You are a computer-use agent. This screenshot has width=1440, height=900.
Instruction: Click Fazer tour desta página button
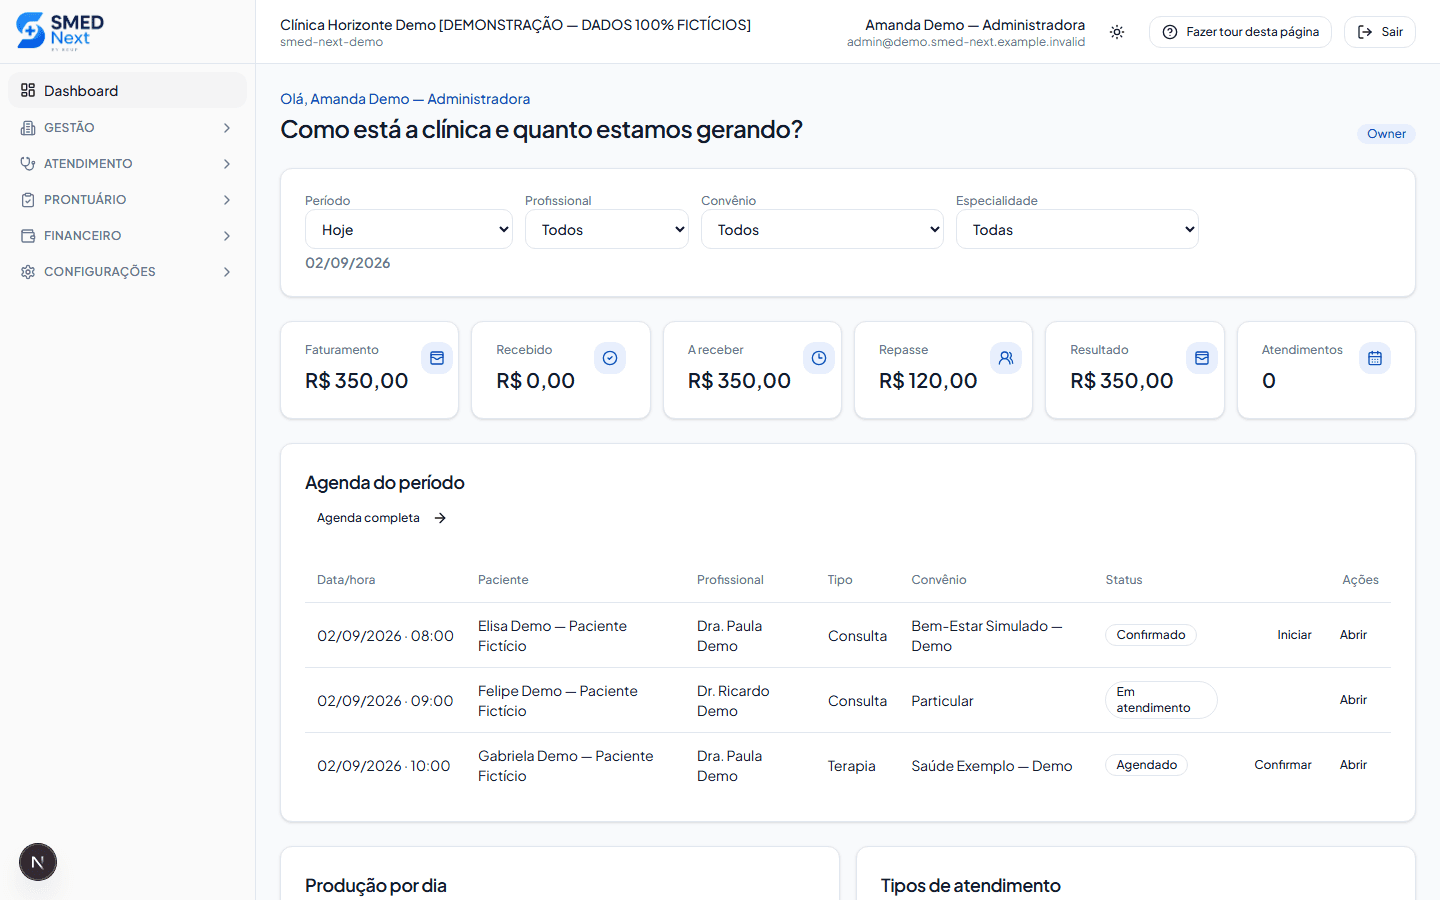(x=1240, y=32)
